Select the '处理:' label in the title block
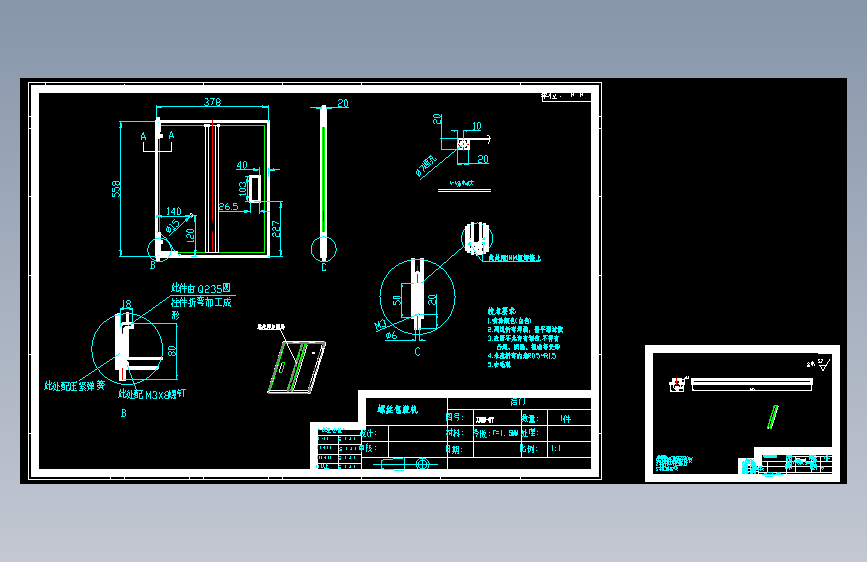Screen dimensions: 867x562 pos(530,433)
